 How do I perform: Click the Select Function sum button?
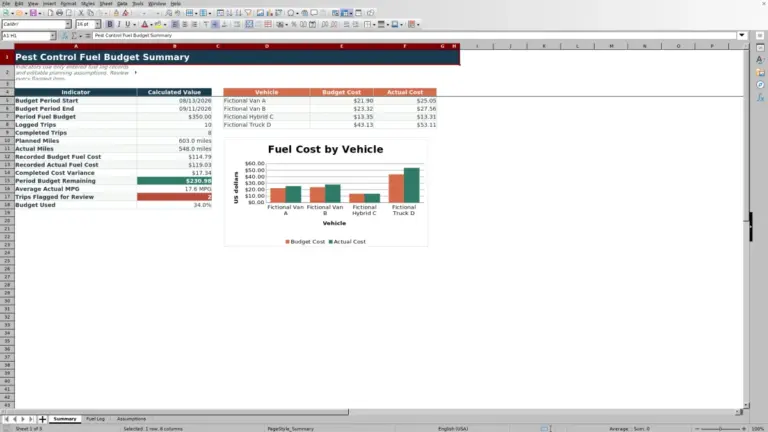(x=74, y=35)
